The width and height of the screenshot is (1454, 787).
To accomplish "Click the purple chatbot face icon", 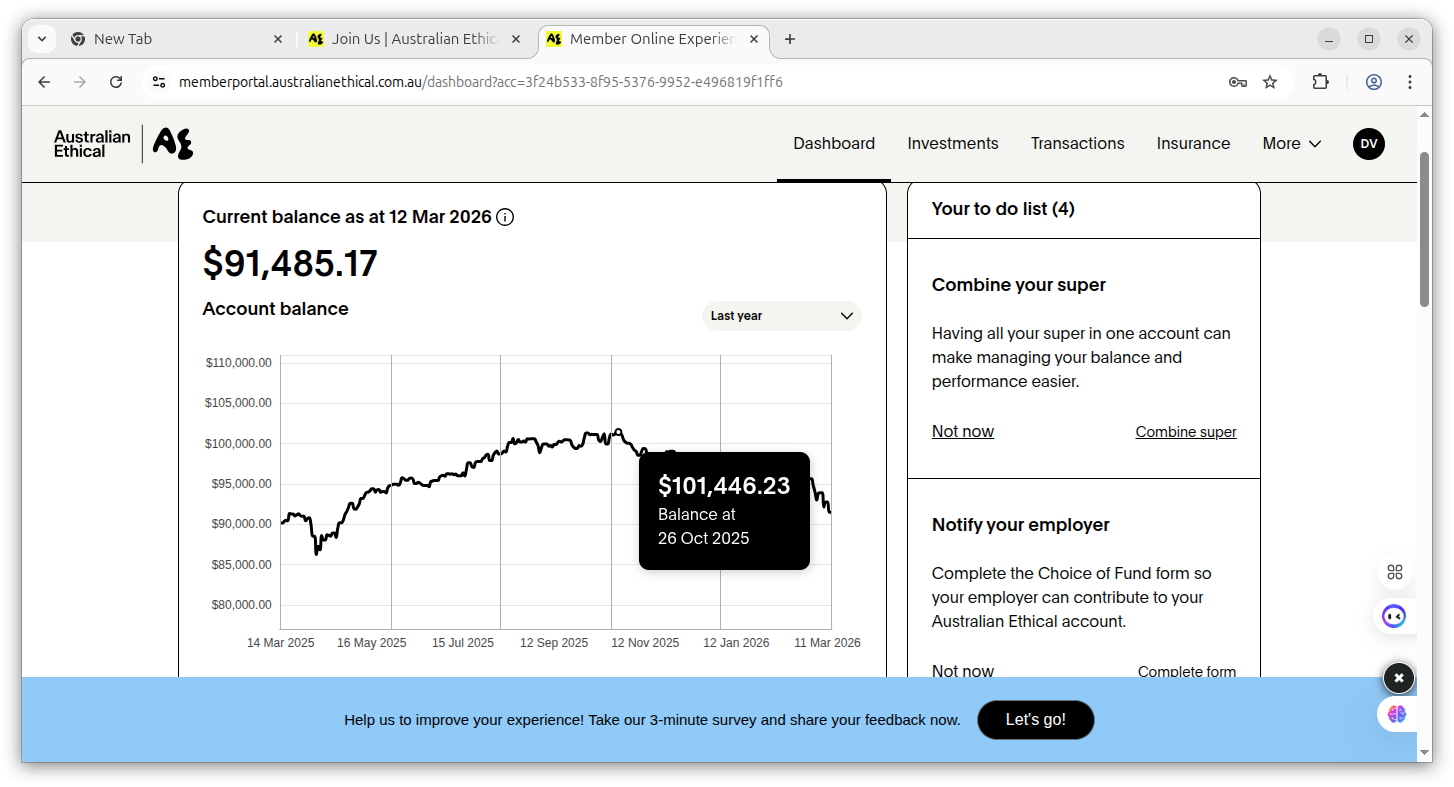I will pyautogui.click(x=1394, y=616).
